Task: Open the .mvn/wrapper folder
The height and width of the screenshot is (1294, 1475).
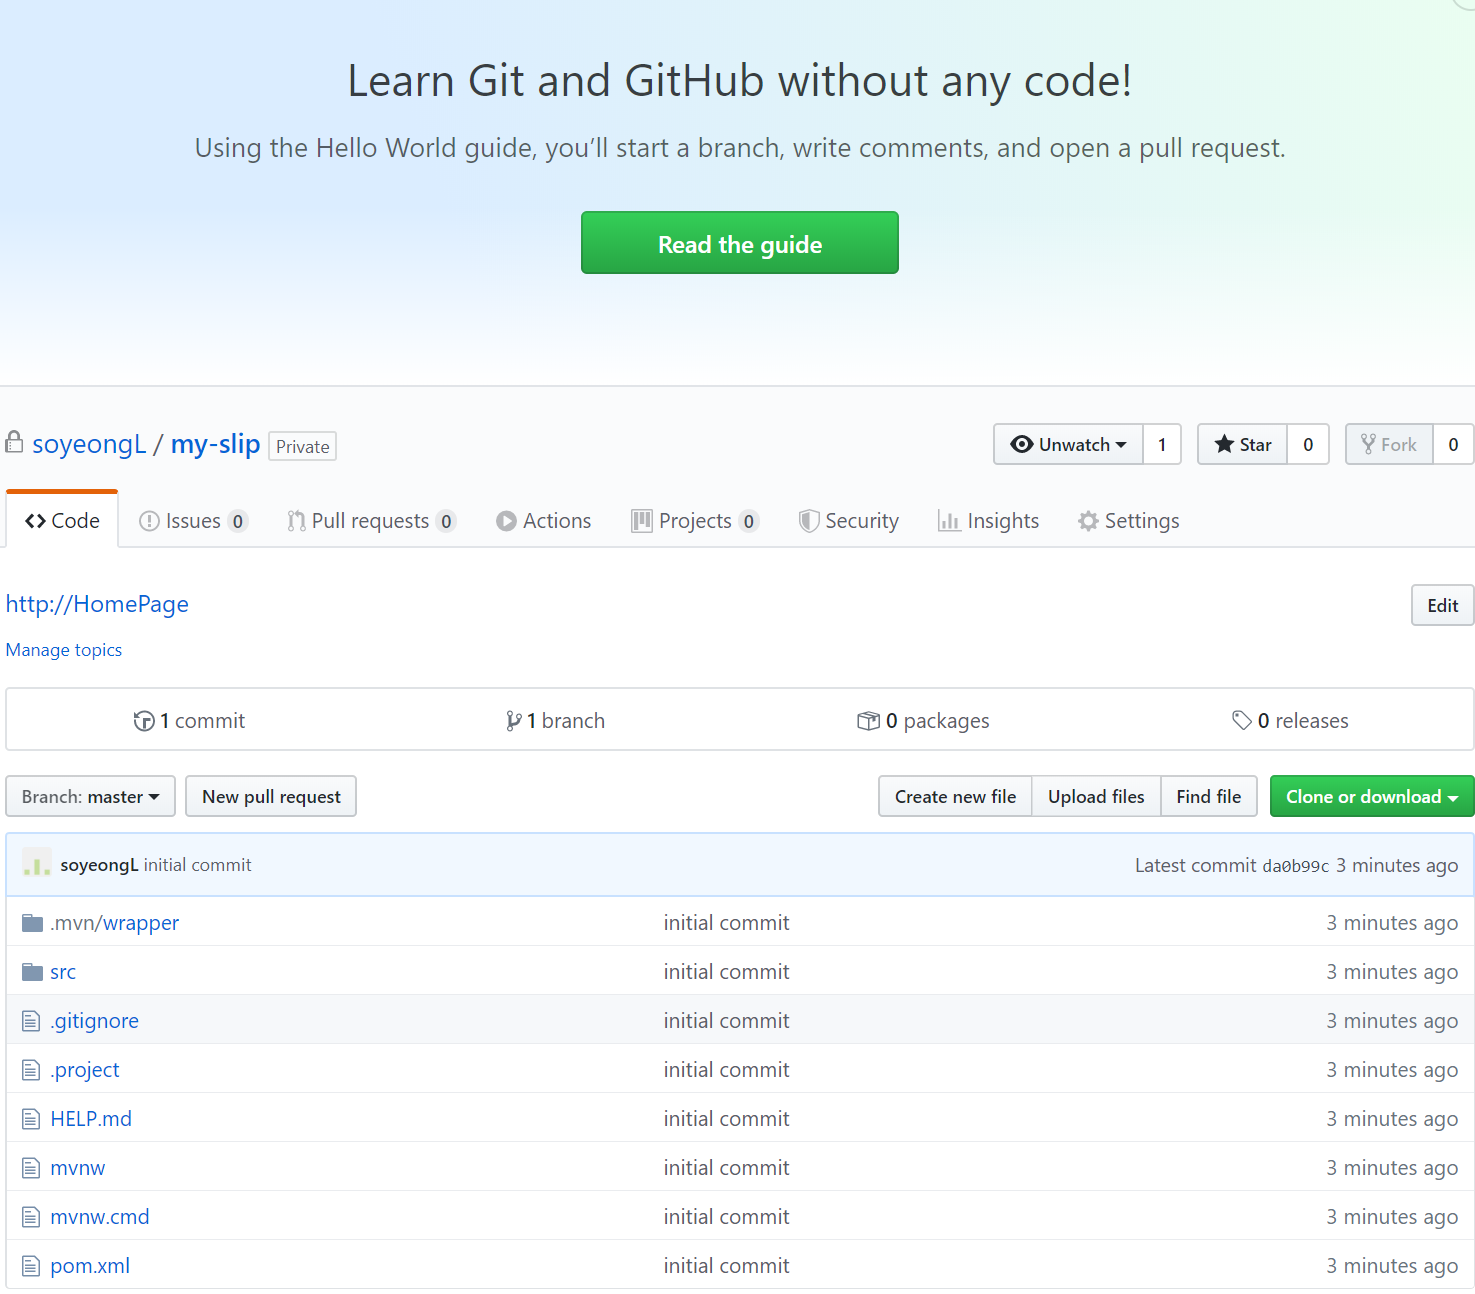Action: pyautogui.click(x=115, y=923)
